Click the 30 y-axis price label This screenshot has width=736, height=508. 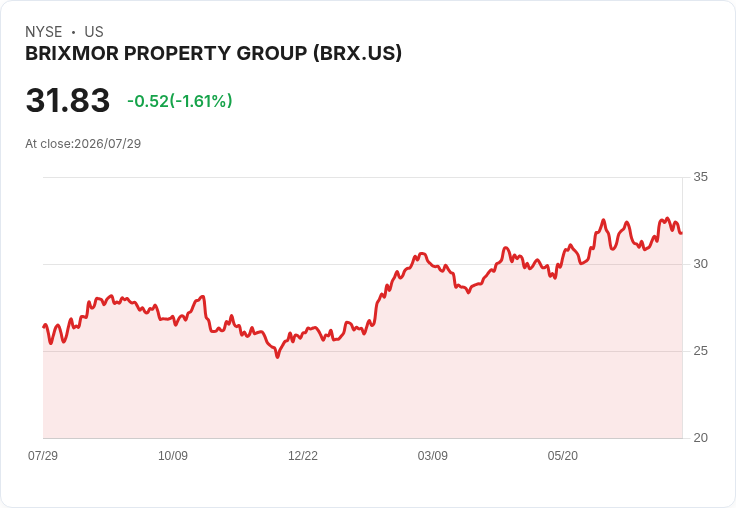(700, 264)
